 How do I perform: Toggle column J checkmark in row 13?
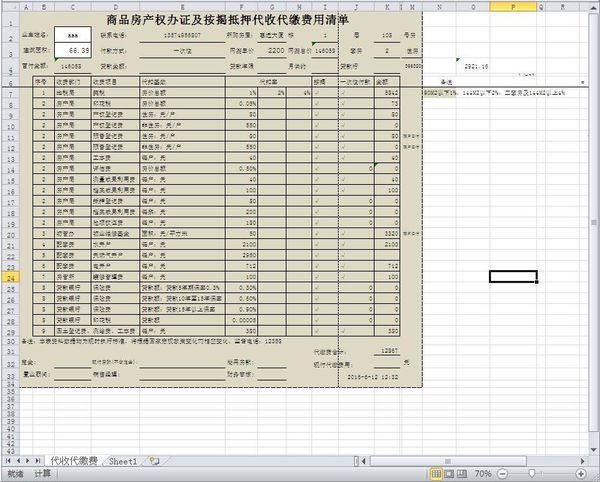point(343,158)
